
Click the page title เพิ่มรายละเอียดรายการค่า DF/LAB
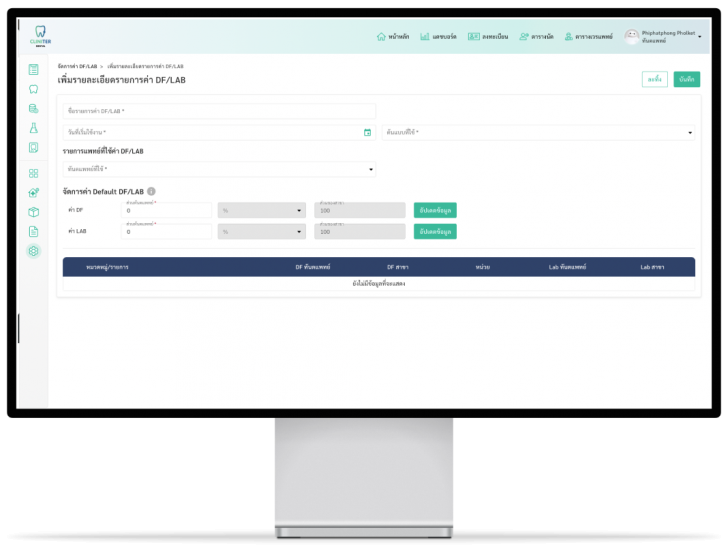pyautogui.click(x=122, y=80)
